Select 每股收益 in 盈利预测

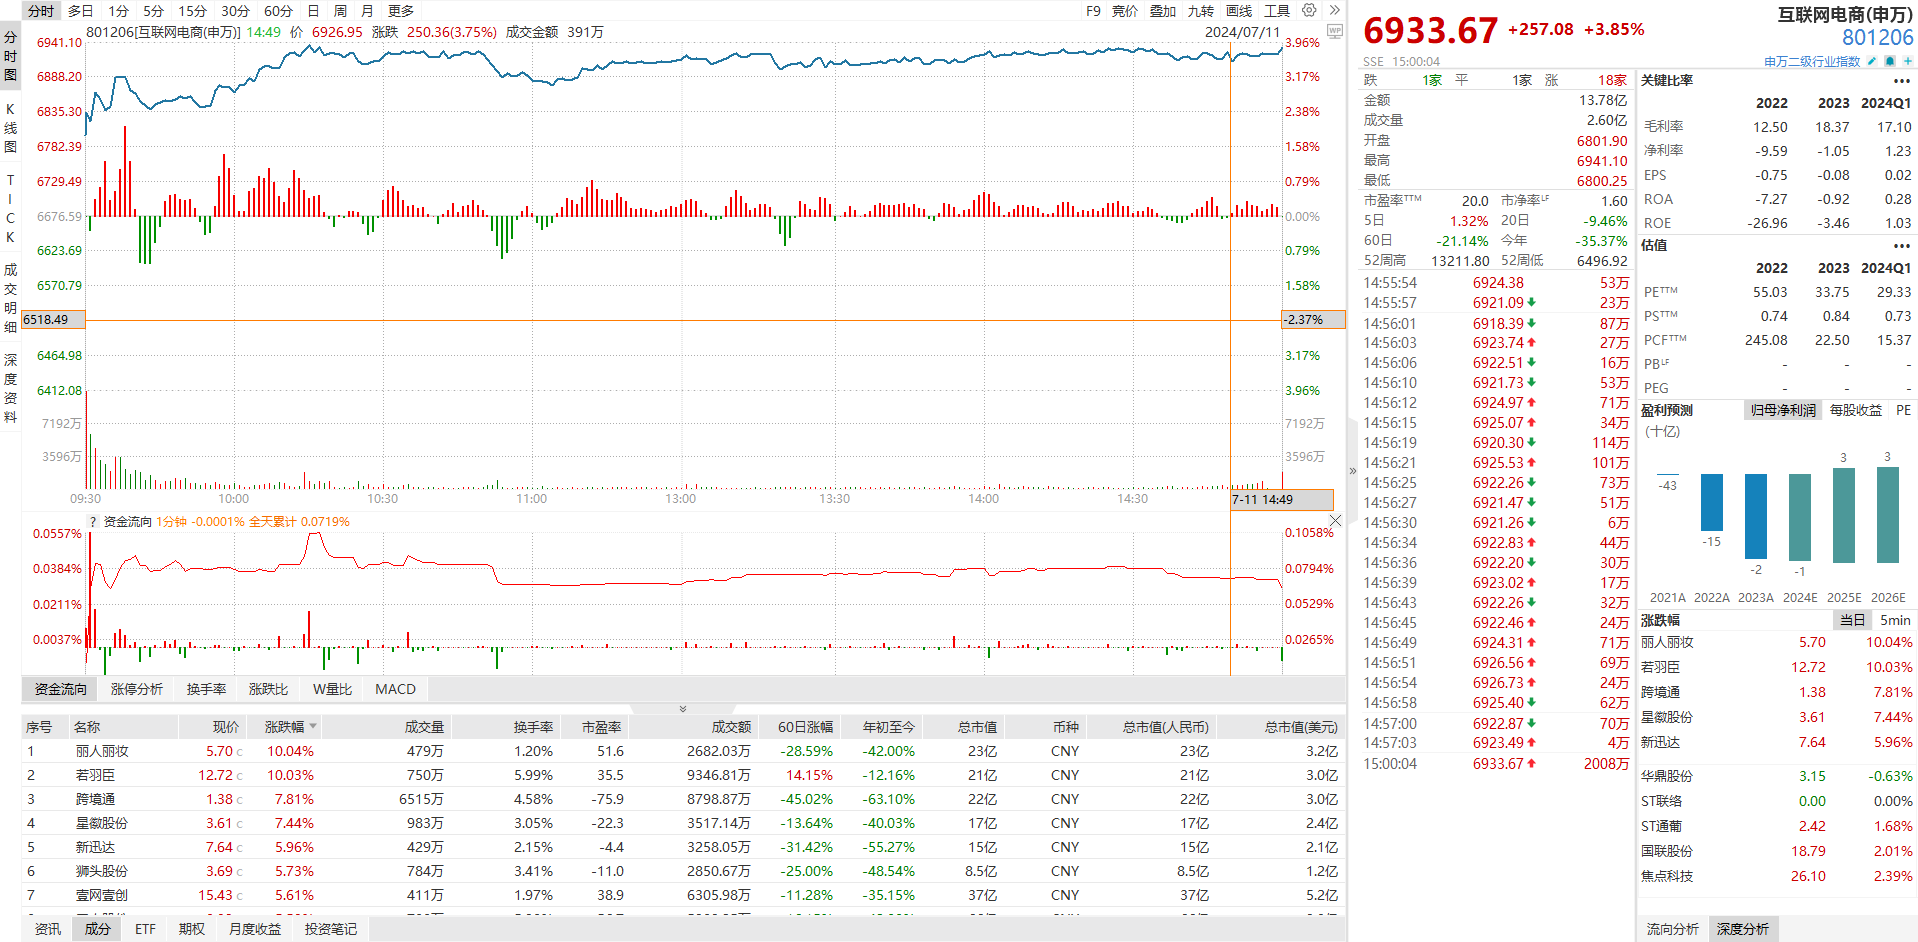tap(1856, 410)
